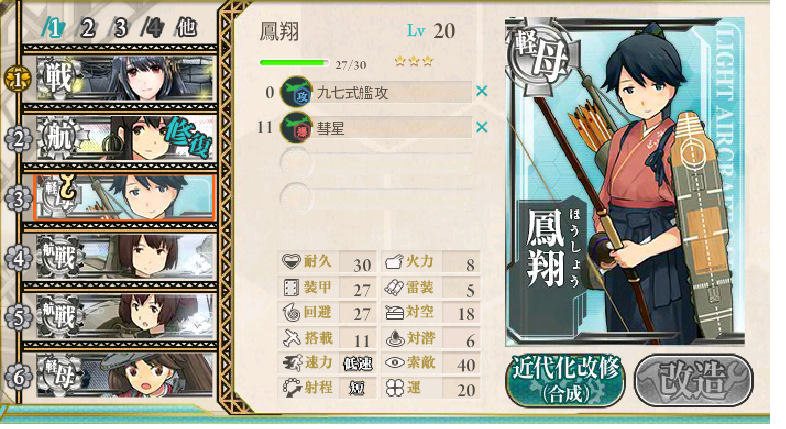Select the empty third equipment slot

(377, 162)
